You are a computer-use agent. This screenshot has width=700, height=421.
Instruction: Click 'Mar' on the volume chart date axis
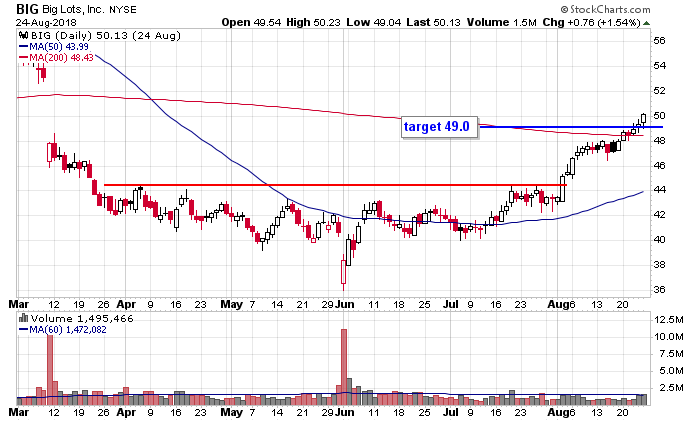[18, 412]
